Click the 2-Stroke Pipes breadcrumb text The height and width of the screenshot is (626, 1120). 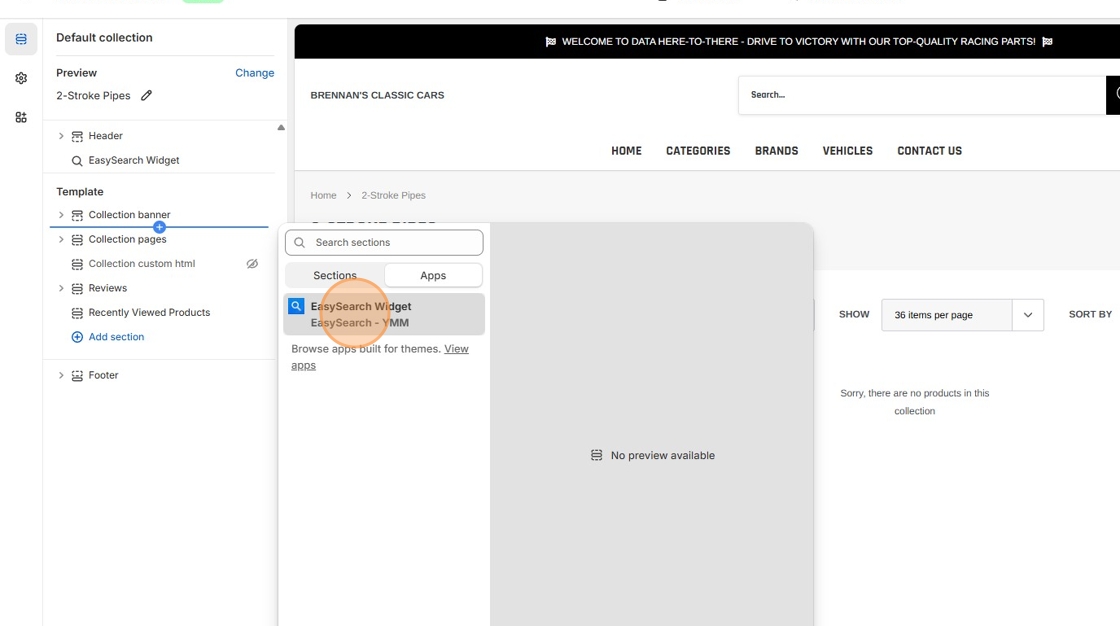tap(394, 195)
